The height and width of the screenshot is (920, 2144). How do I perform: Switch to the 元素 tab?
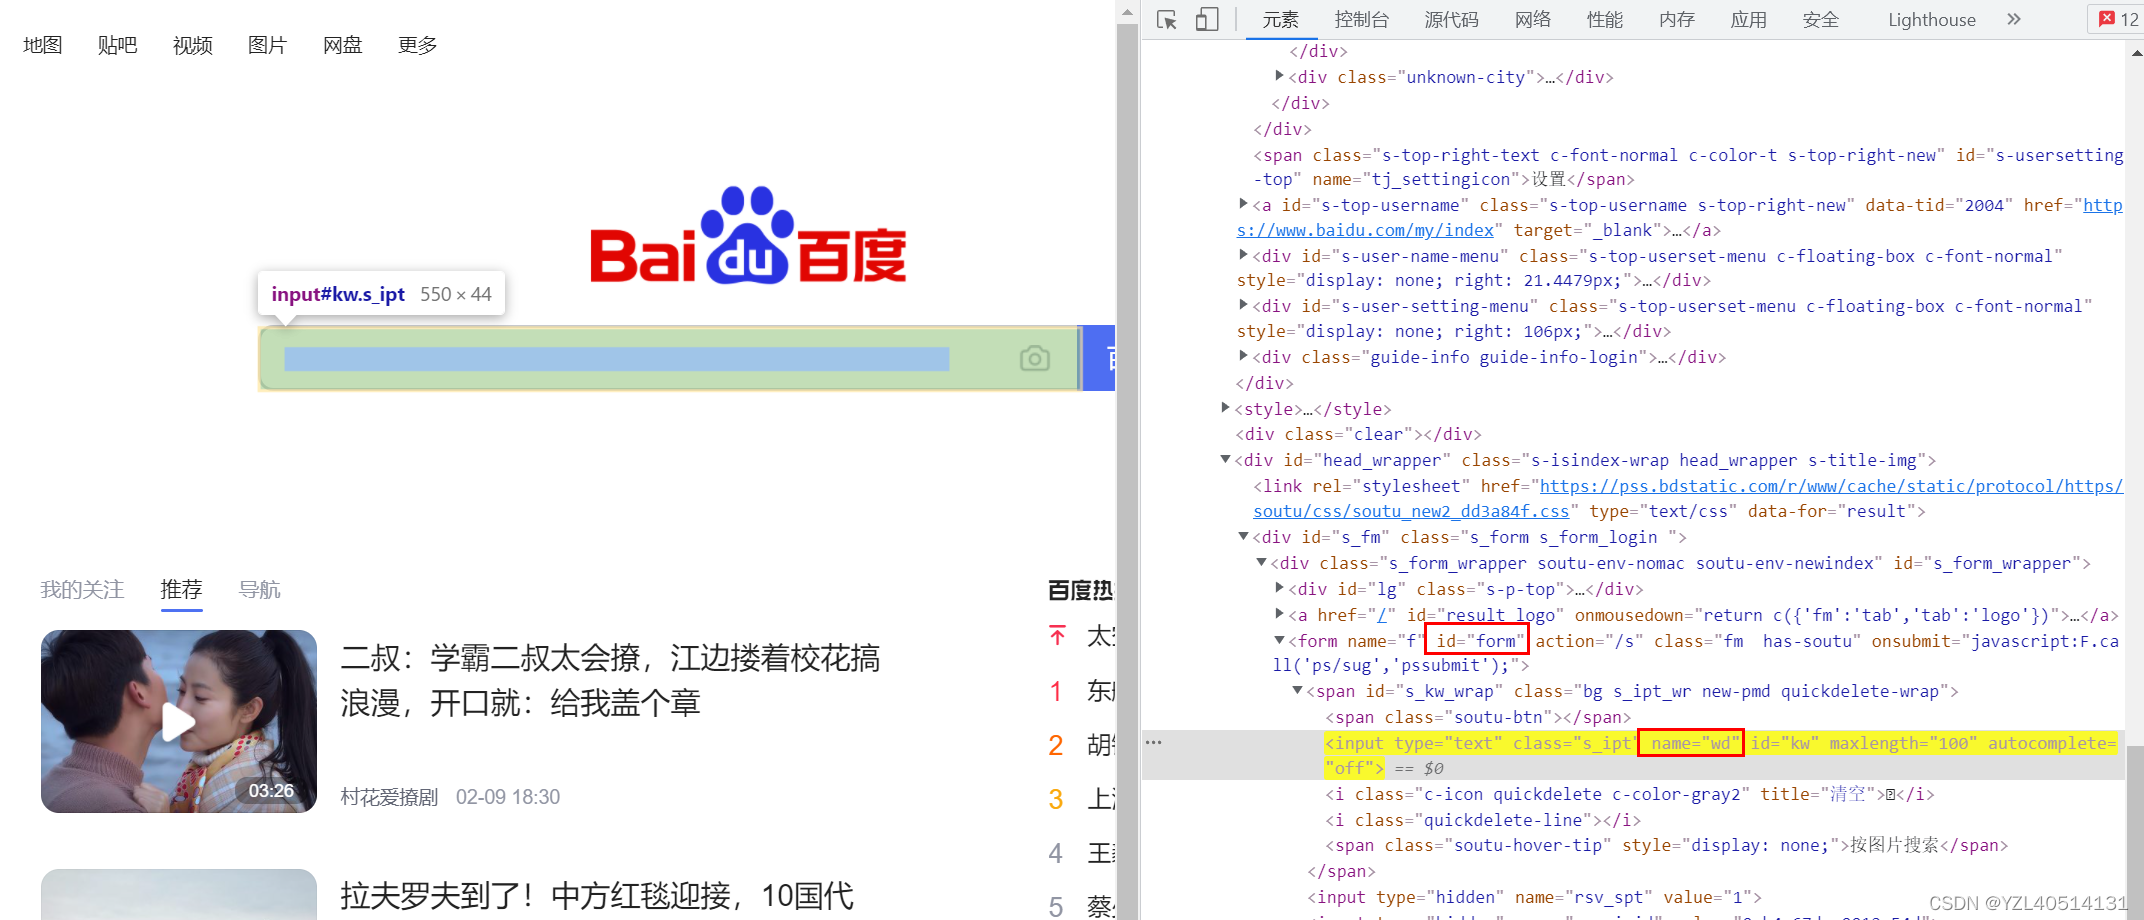[1280, 20]
